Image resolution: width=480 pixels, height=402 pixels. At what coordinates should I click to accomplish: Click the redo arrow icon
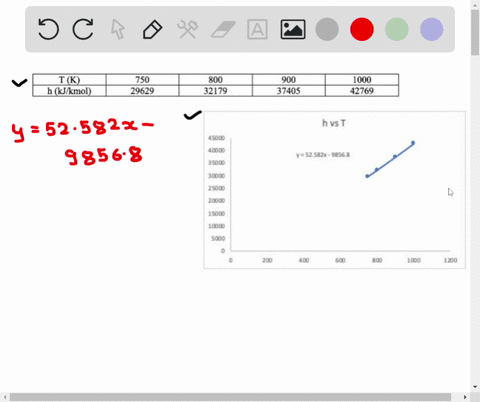(83, 29)
